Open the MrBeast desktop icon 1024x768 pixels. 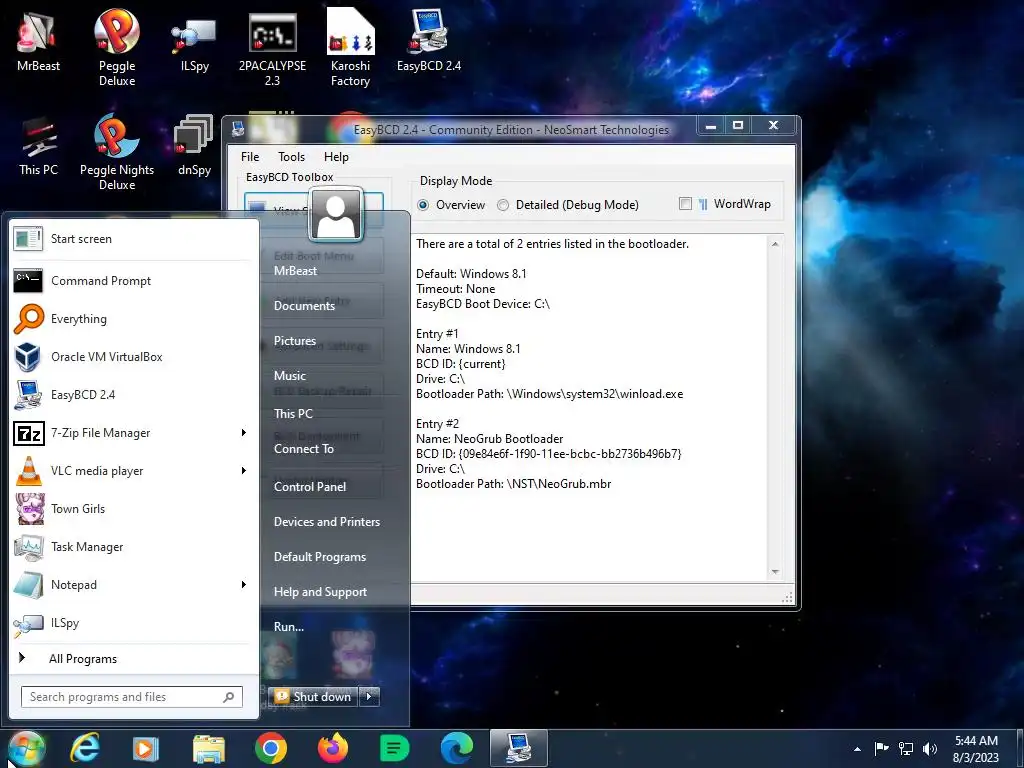pyautogui.click(x=38, y=42)
